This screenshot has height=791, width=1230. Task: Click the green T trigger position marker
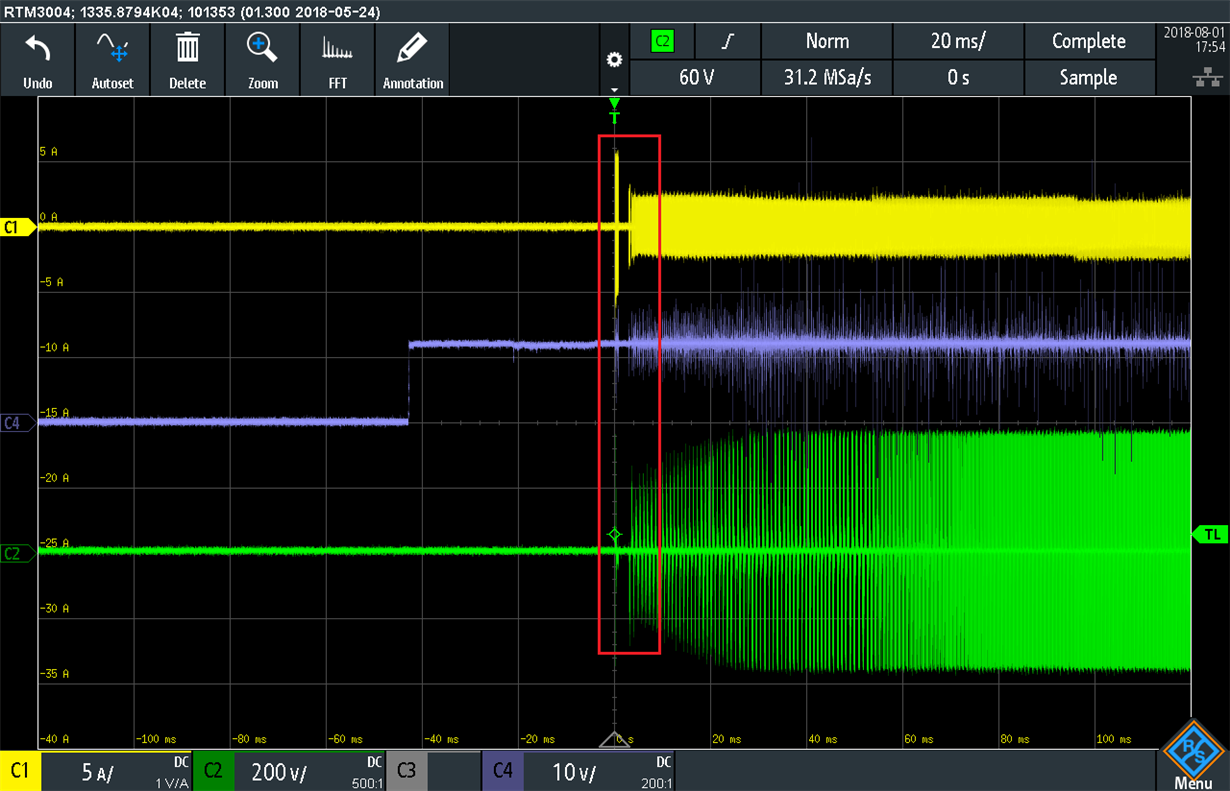pyautogui.click(x=614, y=111)
